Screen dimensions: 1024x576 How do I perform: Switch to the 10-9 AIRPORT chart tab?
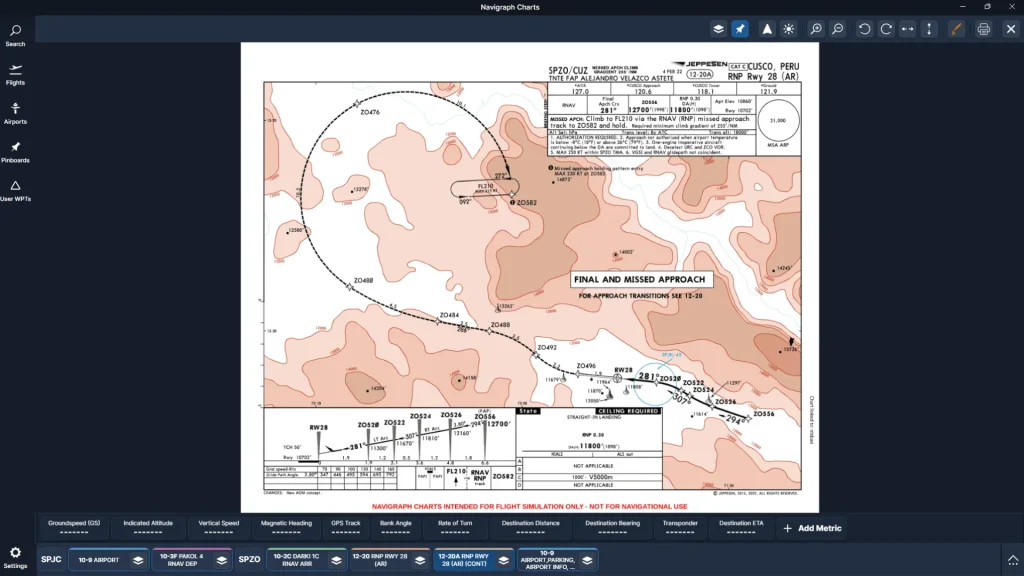point(99,560)
